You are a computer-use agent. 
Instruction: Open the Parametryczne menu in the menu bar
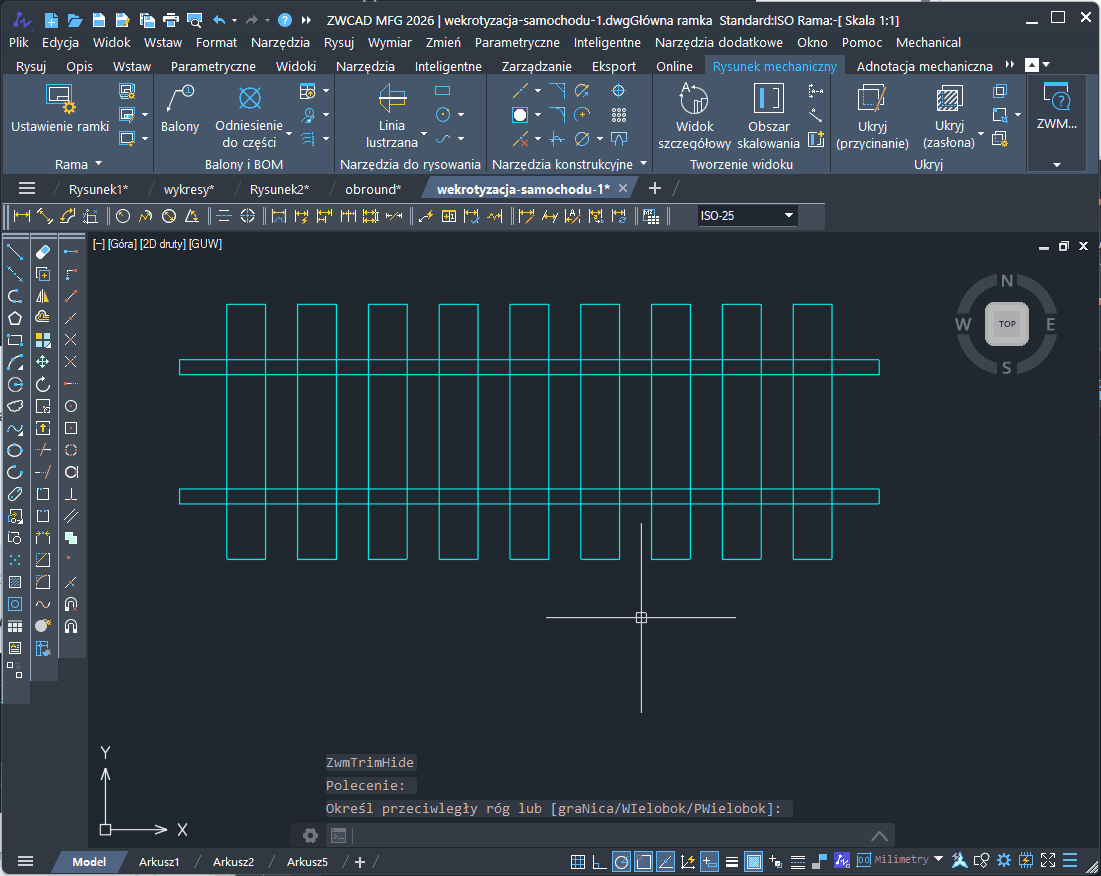(516, 42)
